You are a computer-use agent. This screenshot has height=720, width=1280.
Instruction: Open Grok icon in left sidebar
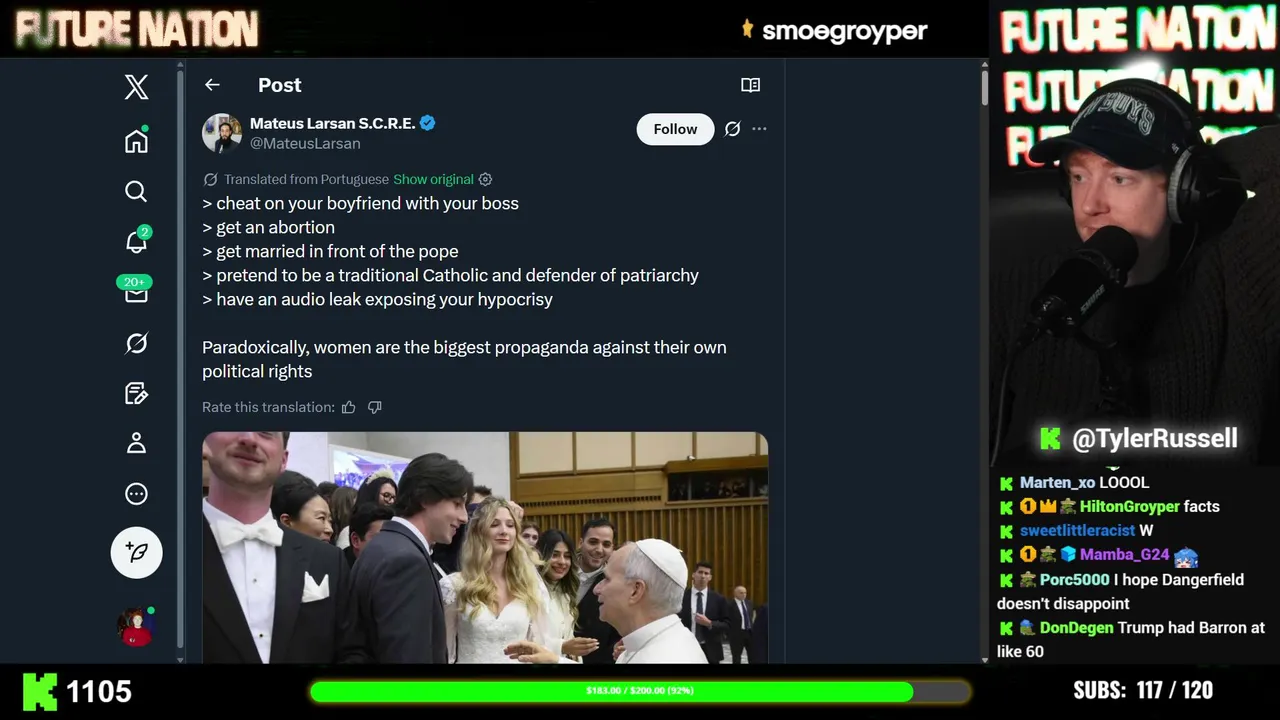137,343
